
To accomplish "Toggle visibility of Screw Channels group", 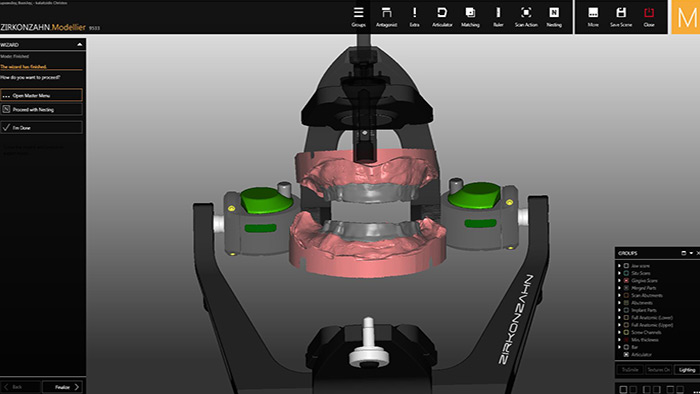I will click(x=626, y=332).
